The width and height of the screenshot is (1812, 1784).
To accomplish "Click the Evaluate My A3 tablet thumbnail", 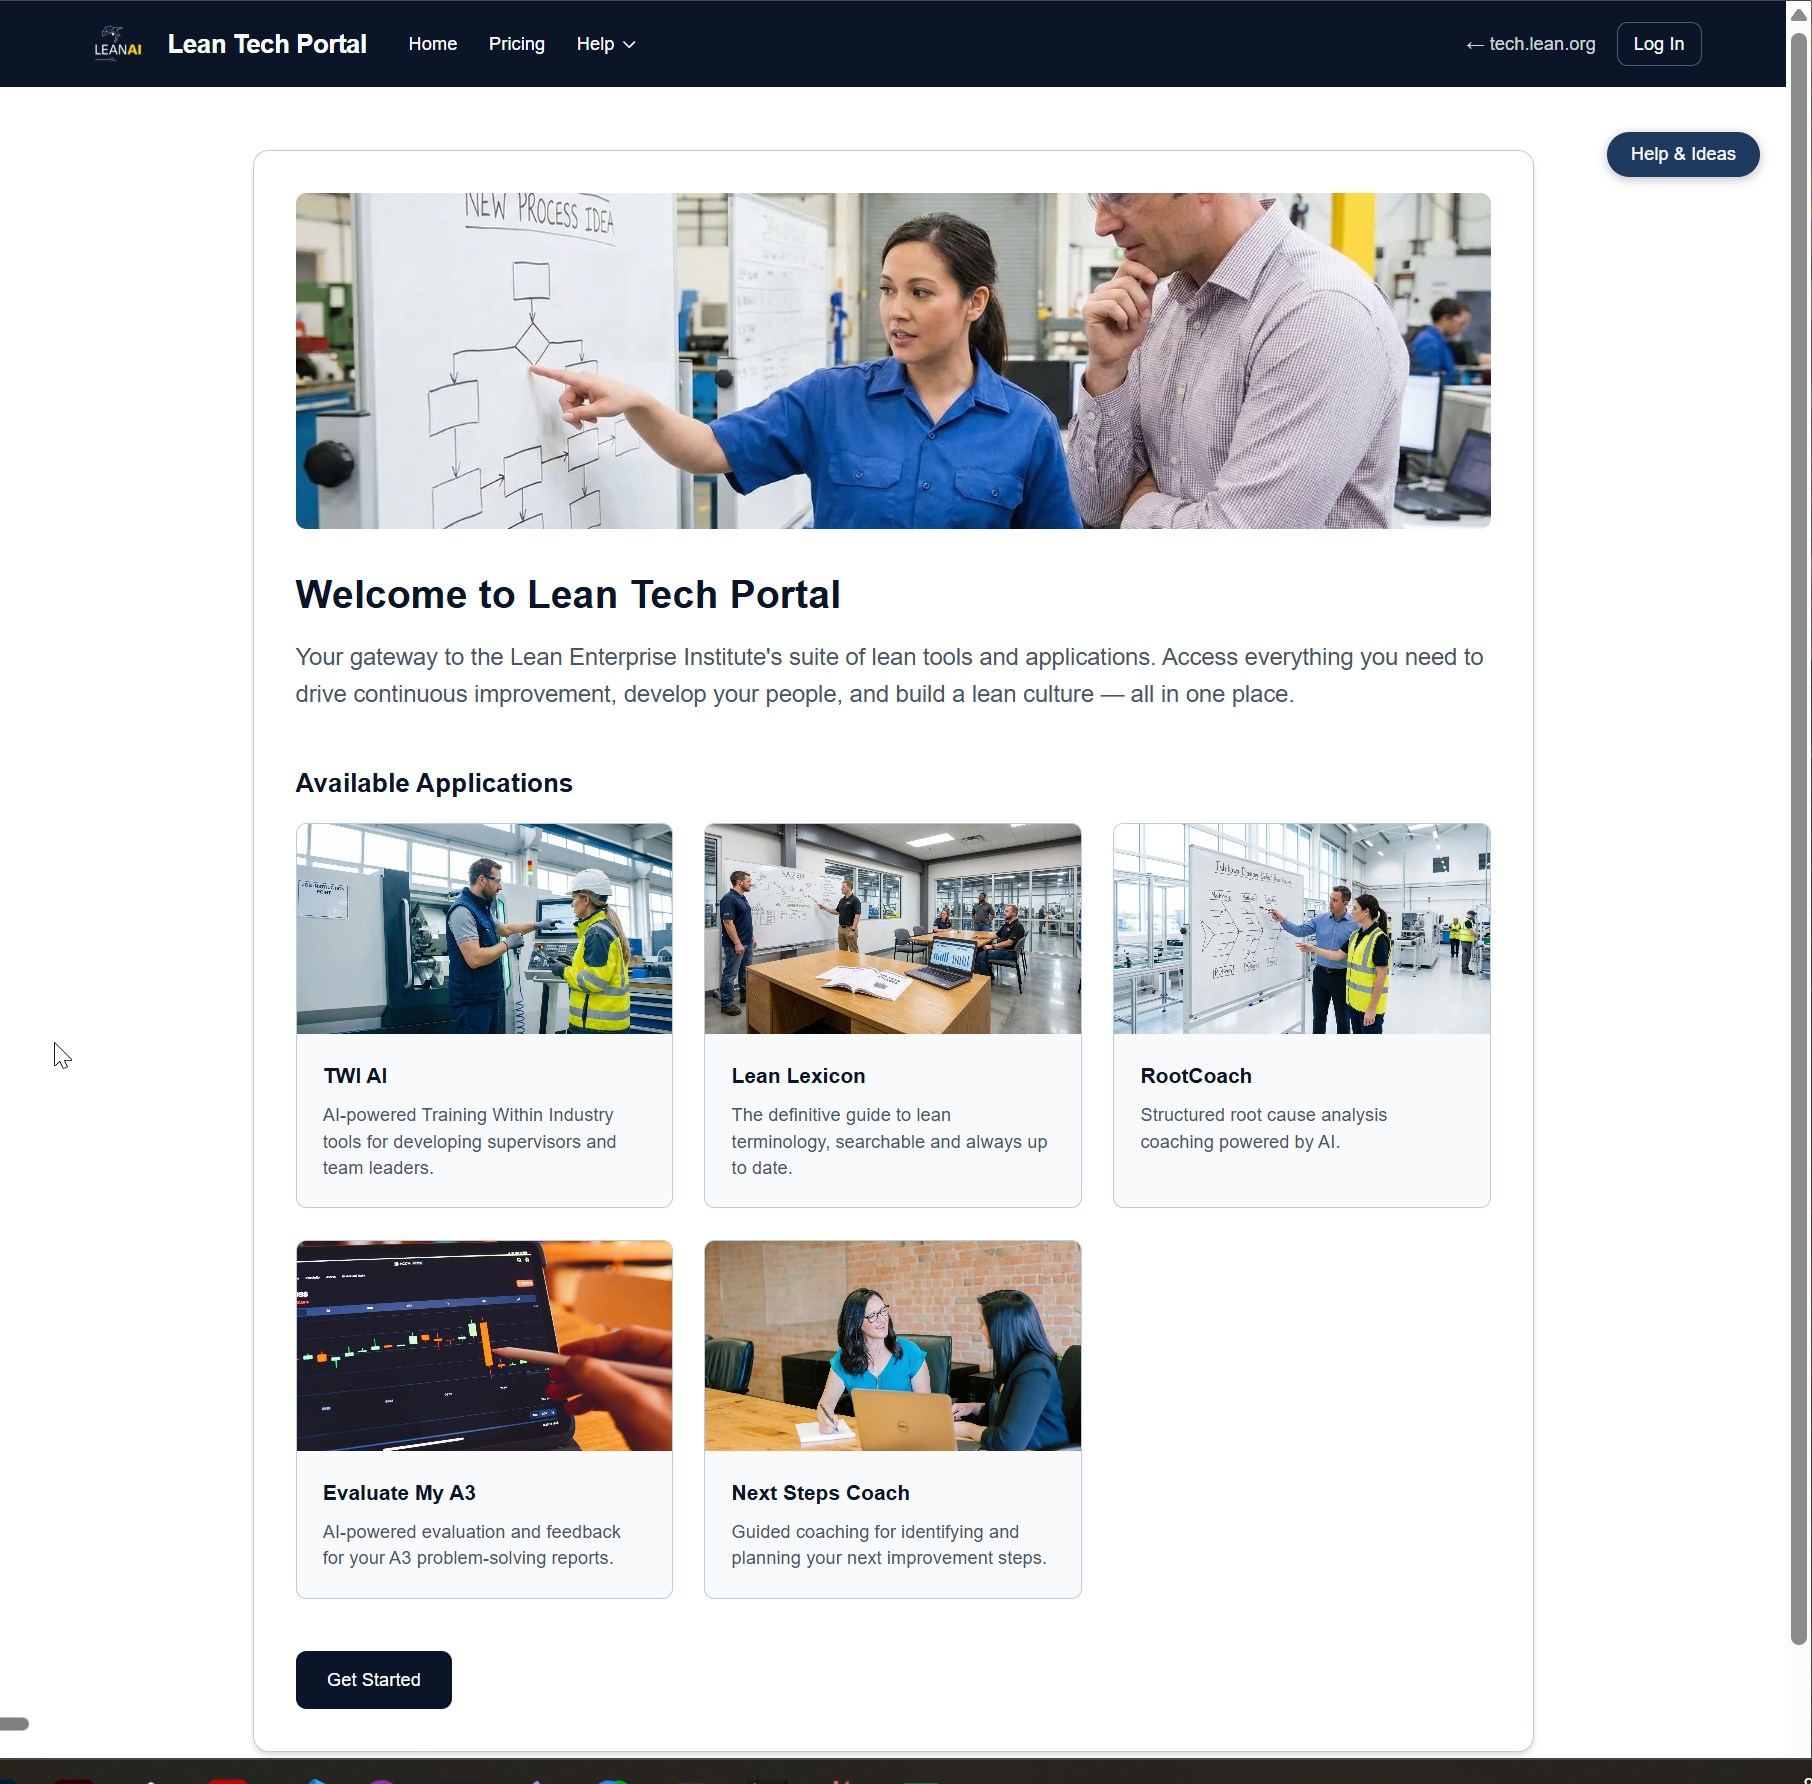I will [484, 1345].
